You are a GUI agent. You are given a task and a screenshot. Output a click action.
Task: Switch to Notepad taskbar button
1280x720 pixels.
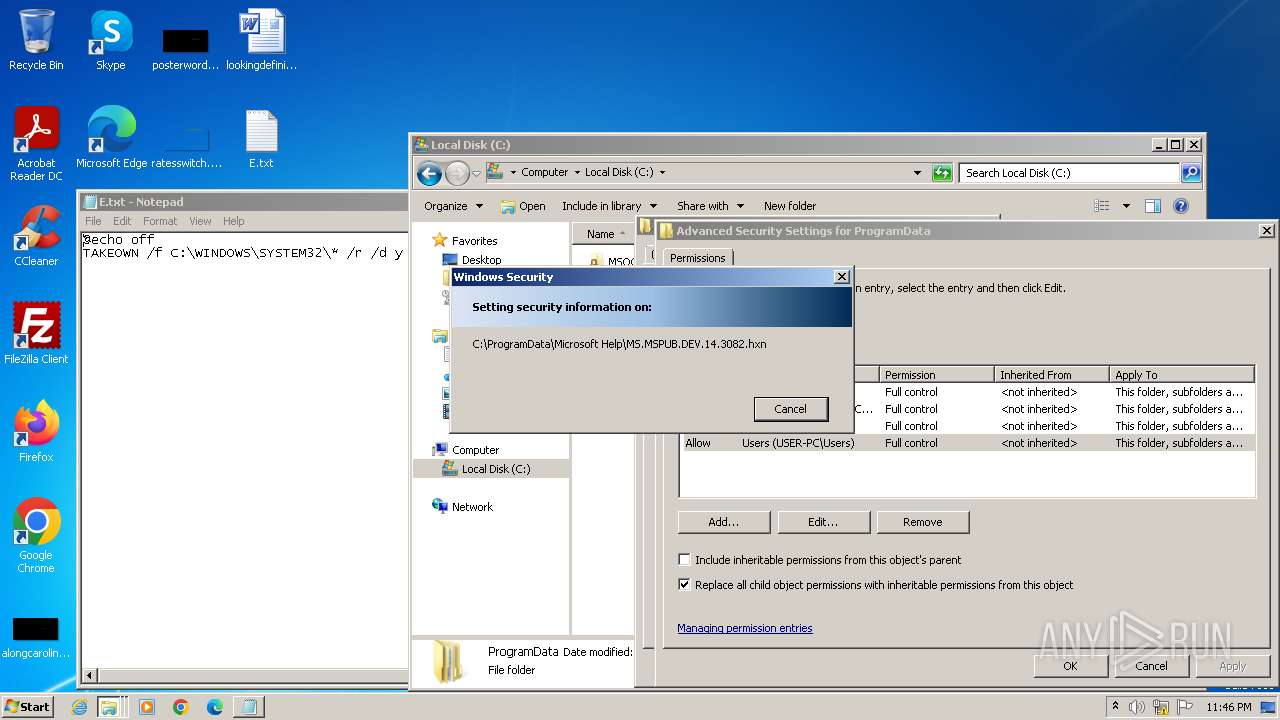[247, 707]
